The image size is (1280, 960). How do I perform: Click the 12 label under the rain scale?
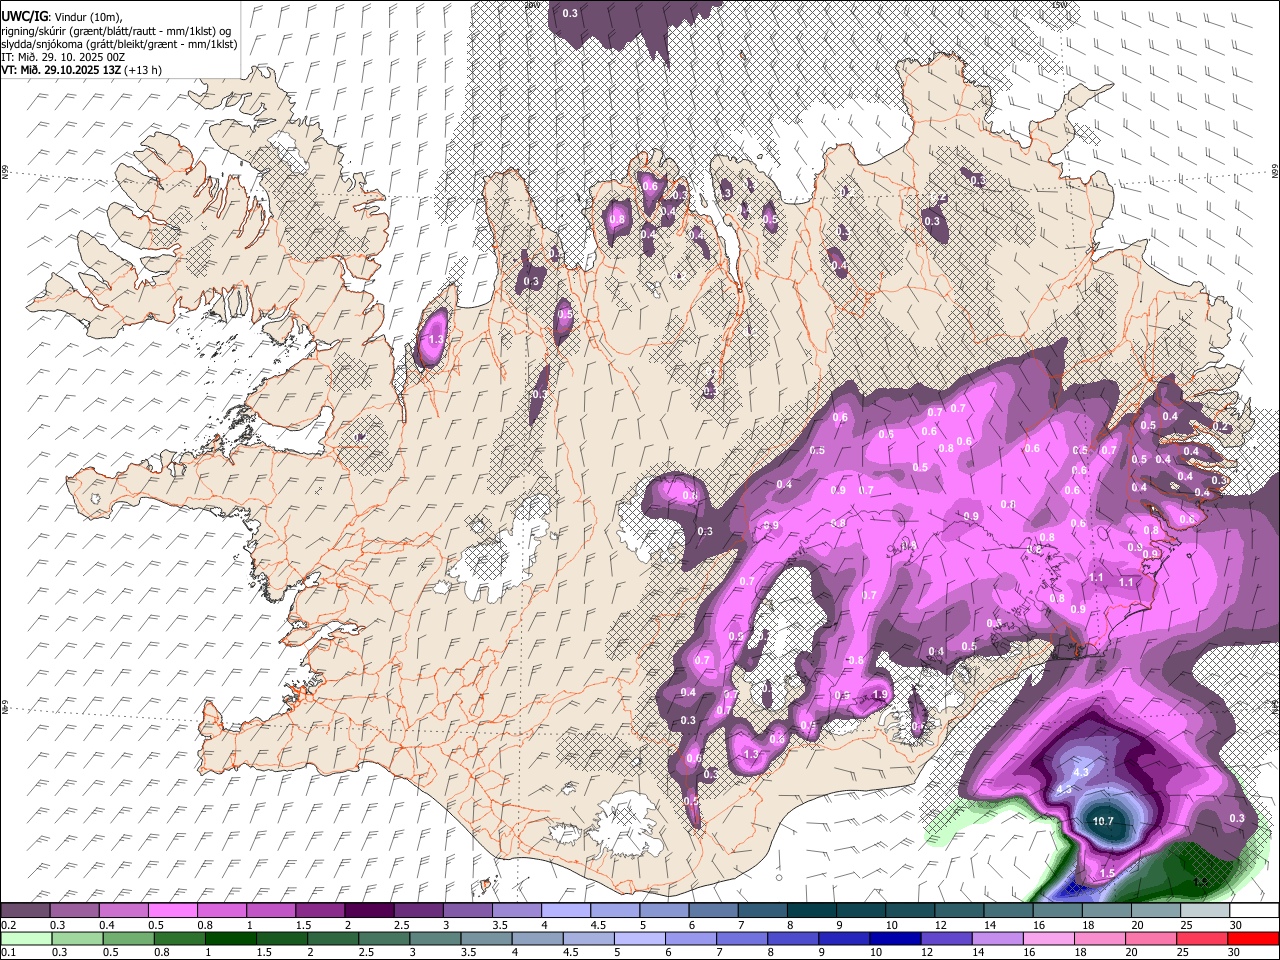927,952
